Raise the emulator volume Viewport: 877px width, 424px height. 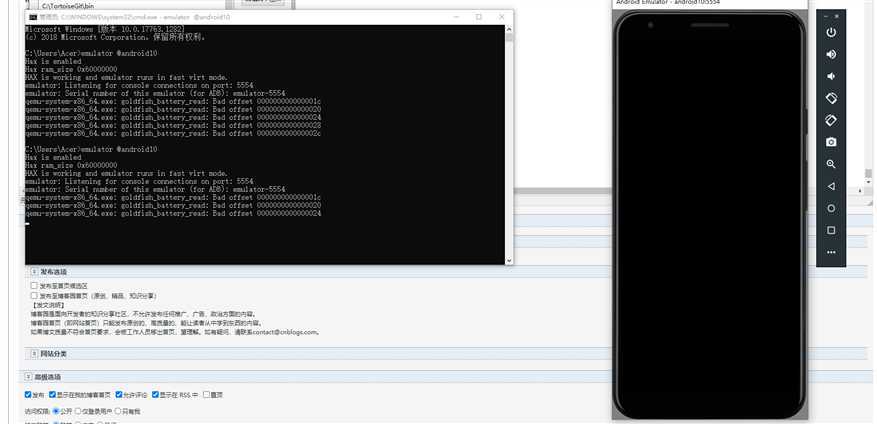tap(831, 54)
